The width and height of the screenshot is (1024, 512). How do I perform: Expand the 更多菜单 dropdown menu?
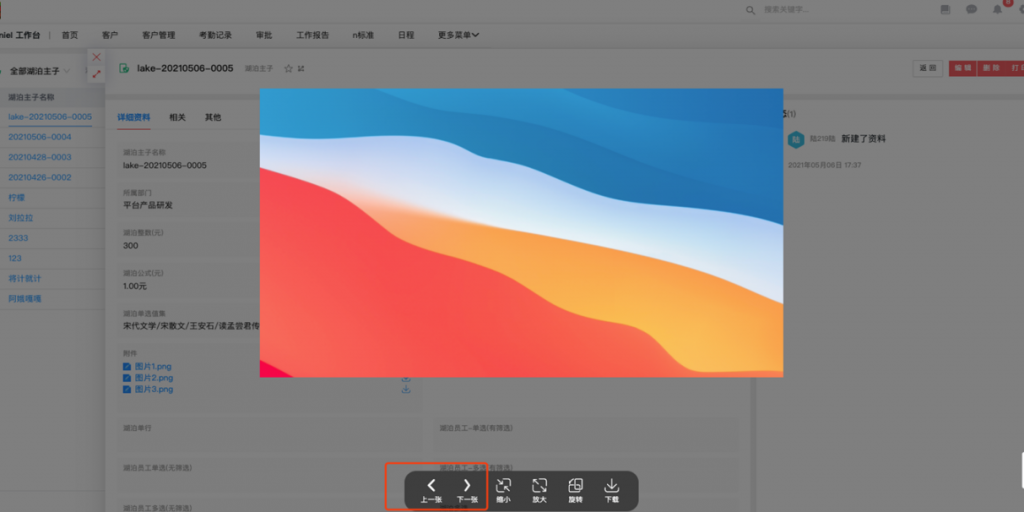[x=458, y=35]
